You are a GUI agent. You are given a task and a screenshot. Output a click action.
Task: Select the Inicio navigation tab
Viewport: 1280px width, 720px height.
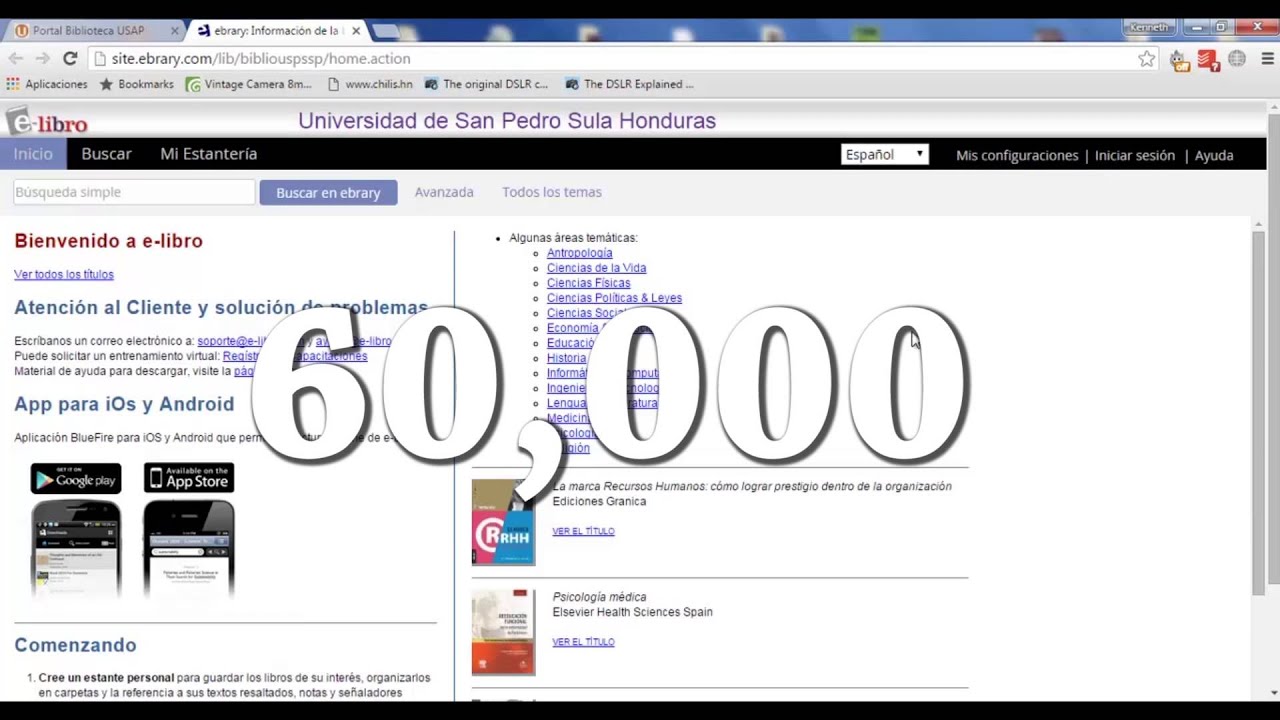[x=33, y=154]
